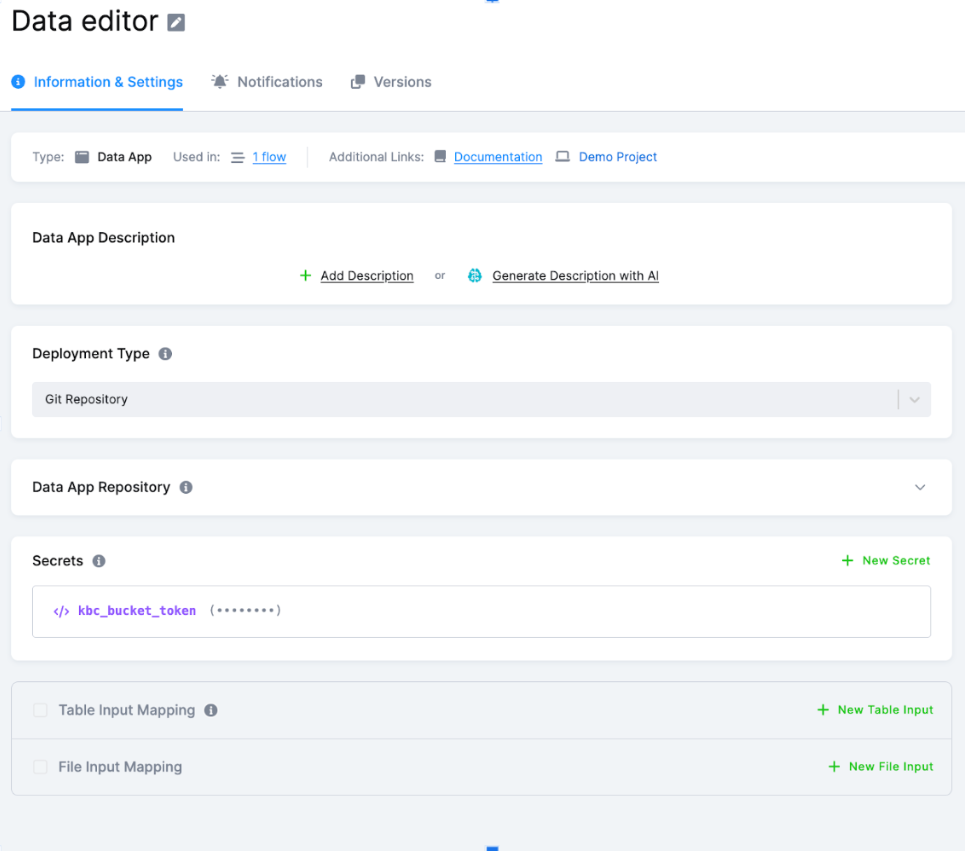
Task: Click the plus icon beside Add Description
Action: tap(305, 275)
